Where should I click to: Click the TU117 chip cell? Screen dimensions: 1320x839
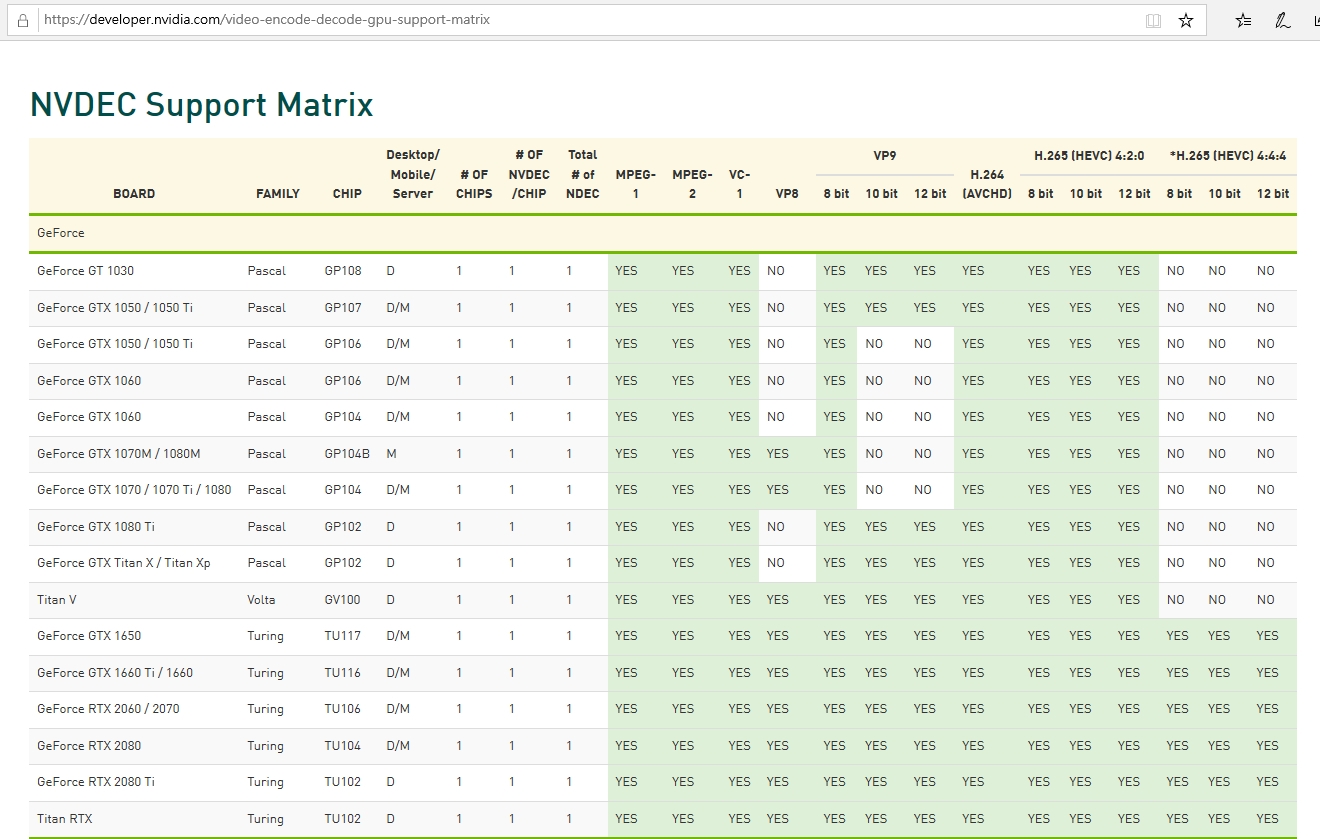tap(342, 636)
